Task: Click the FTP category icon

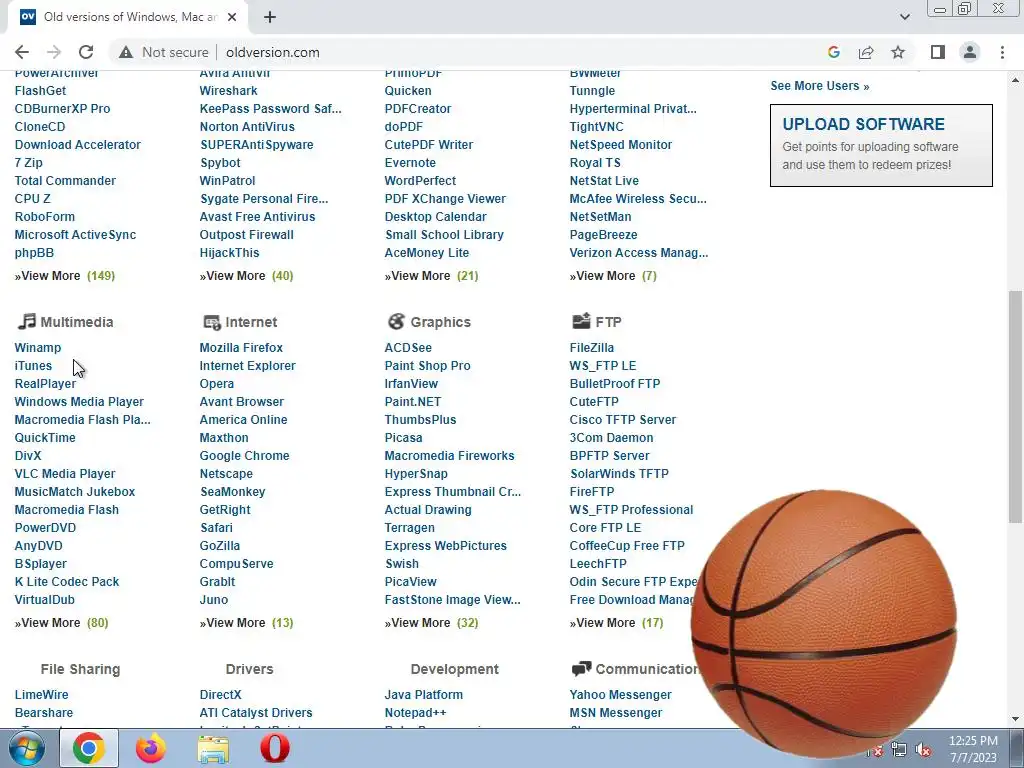Action: click(581, 321)
